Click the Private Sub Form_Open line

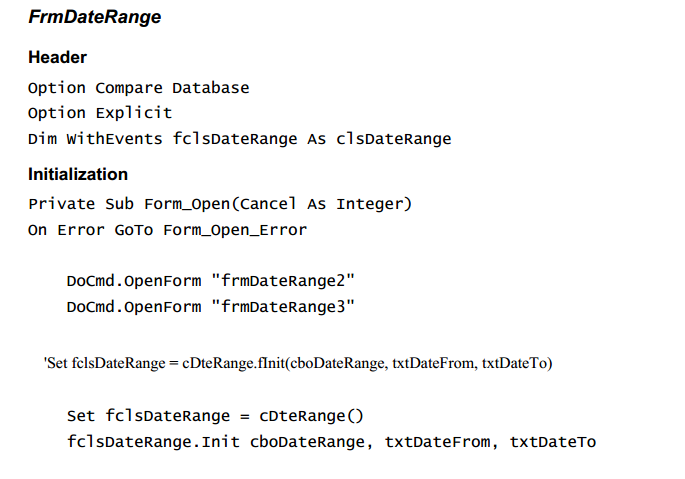point(220,204)
